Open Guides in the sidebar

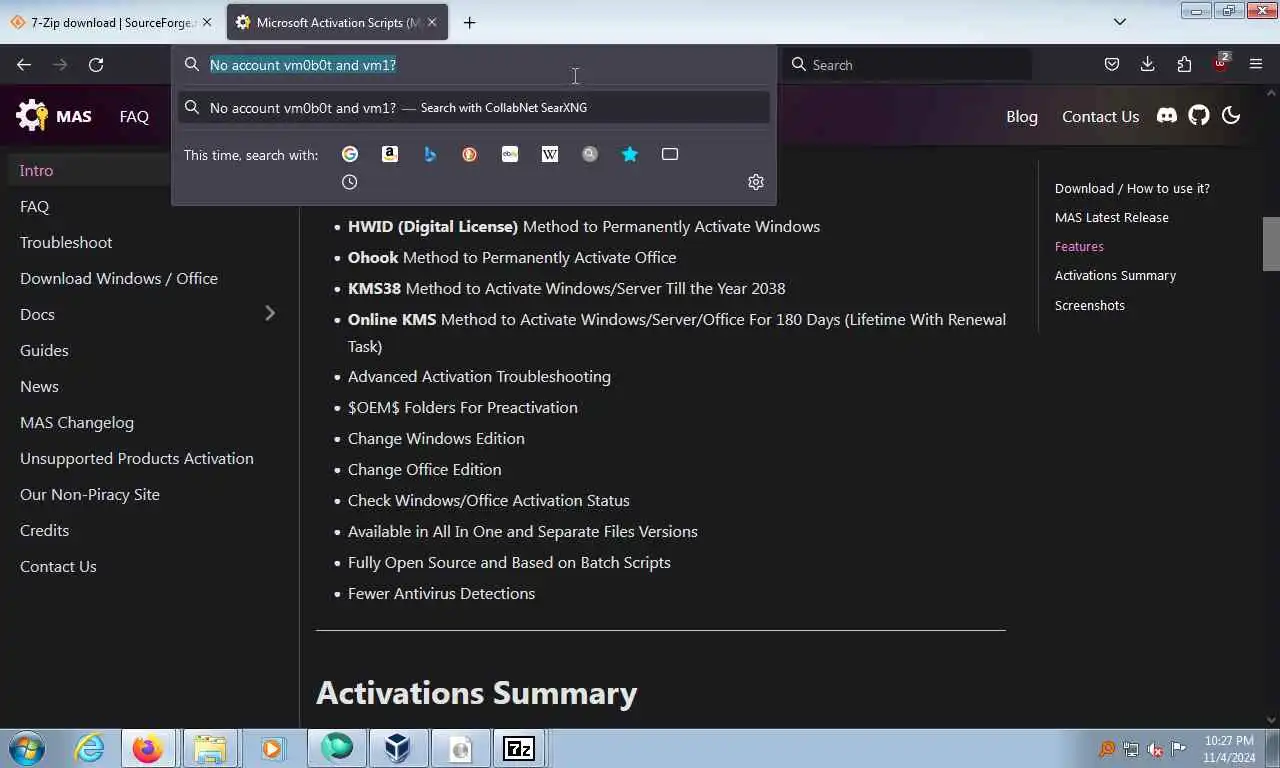point(44,350)
